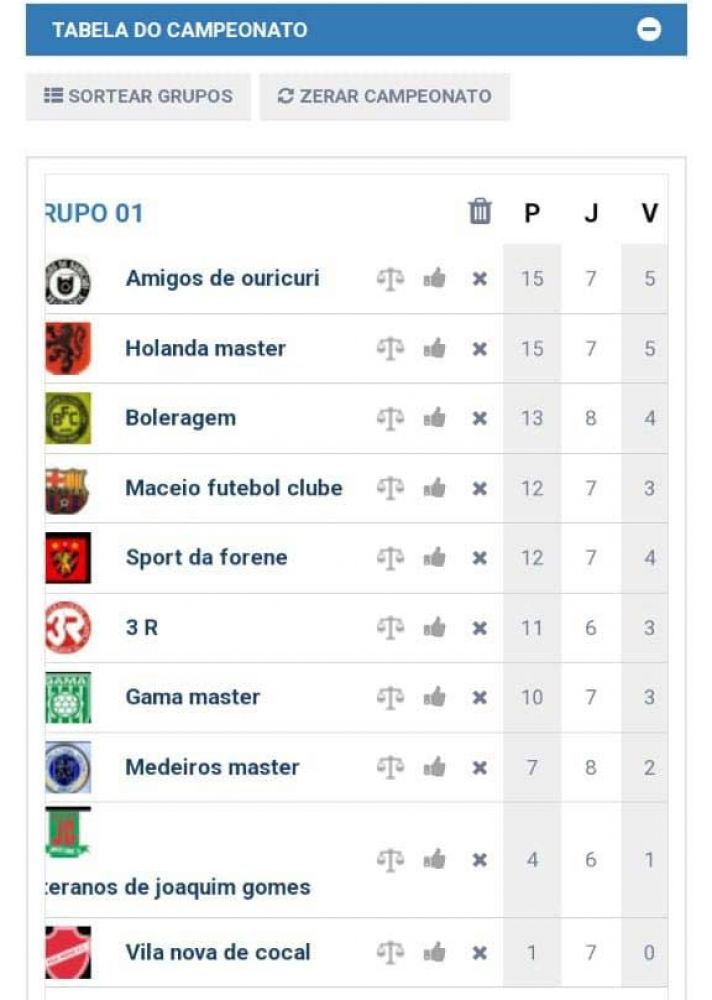This screenshot has height=1000, width=712.
Task: Click the Maceio futebol clube crest
Action: click(x=68, y=489)
